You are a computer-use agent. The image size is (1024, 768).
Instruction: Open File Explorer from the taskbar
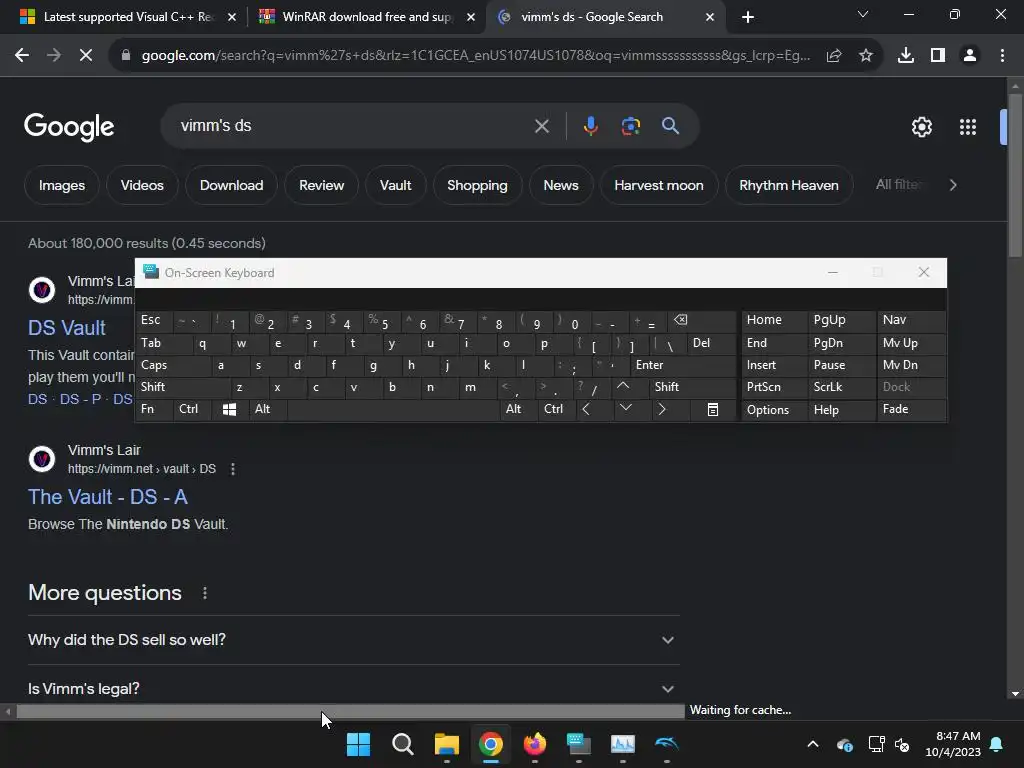click(x=447, y=744)
